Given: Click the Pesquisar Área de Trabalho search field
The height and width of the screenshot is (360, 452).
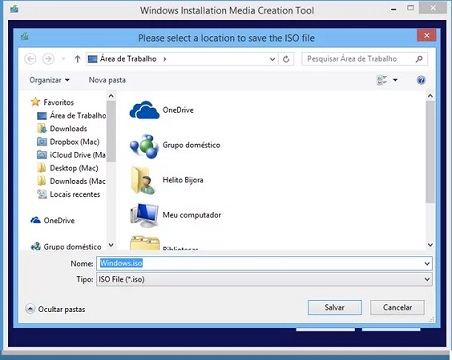Looking at the screenshot, I should (364, 59).
